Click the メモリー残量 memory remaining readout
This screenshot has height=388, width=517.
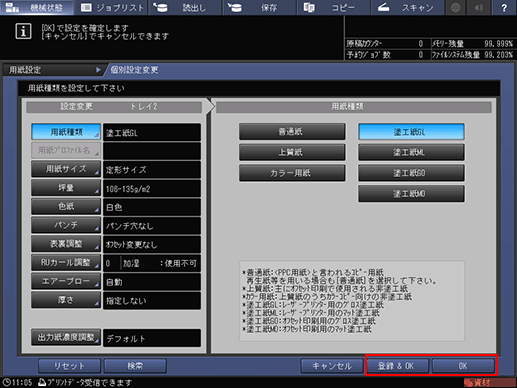click(472, 44)
